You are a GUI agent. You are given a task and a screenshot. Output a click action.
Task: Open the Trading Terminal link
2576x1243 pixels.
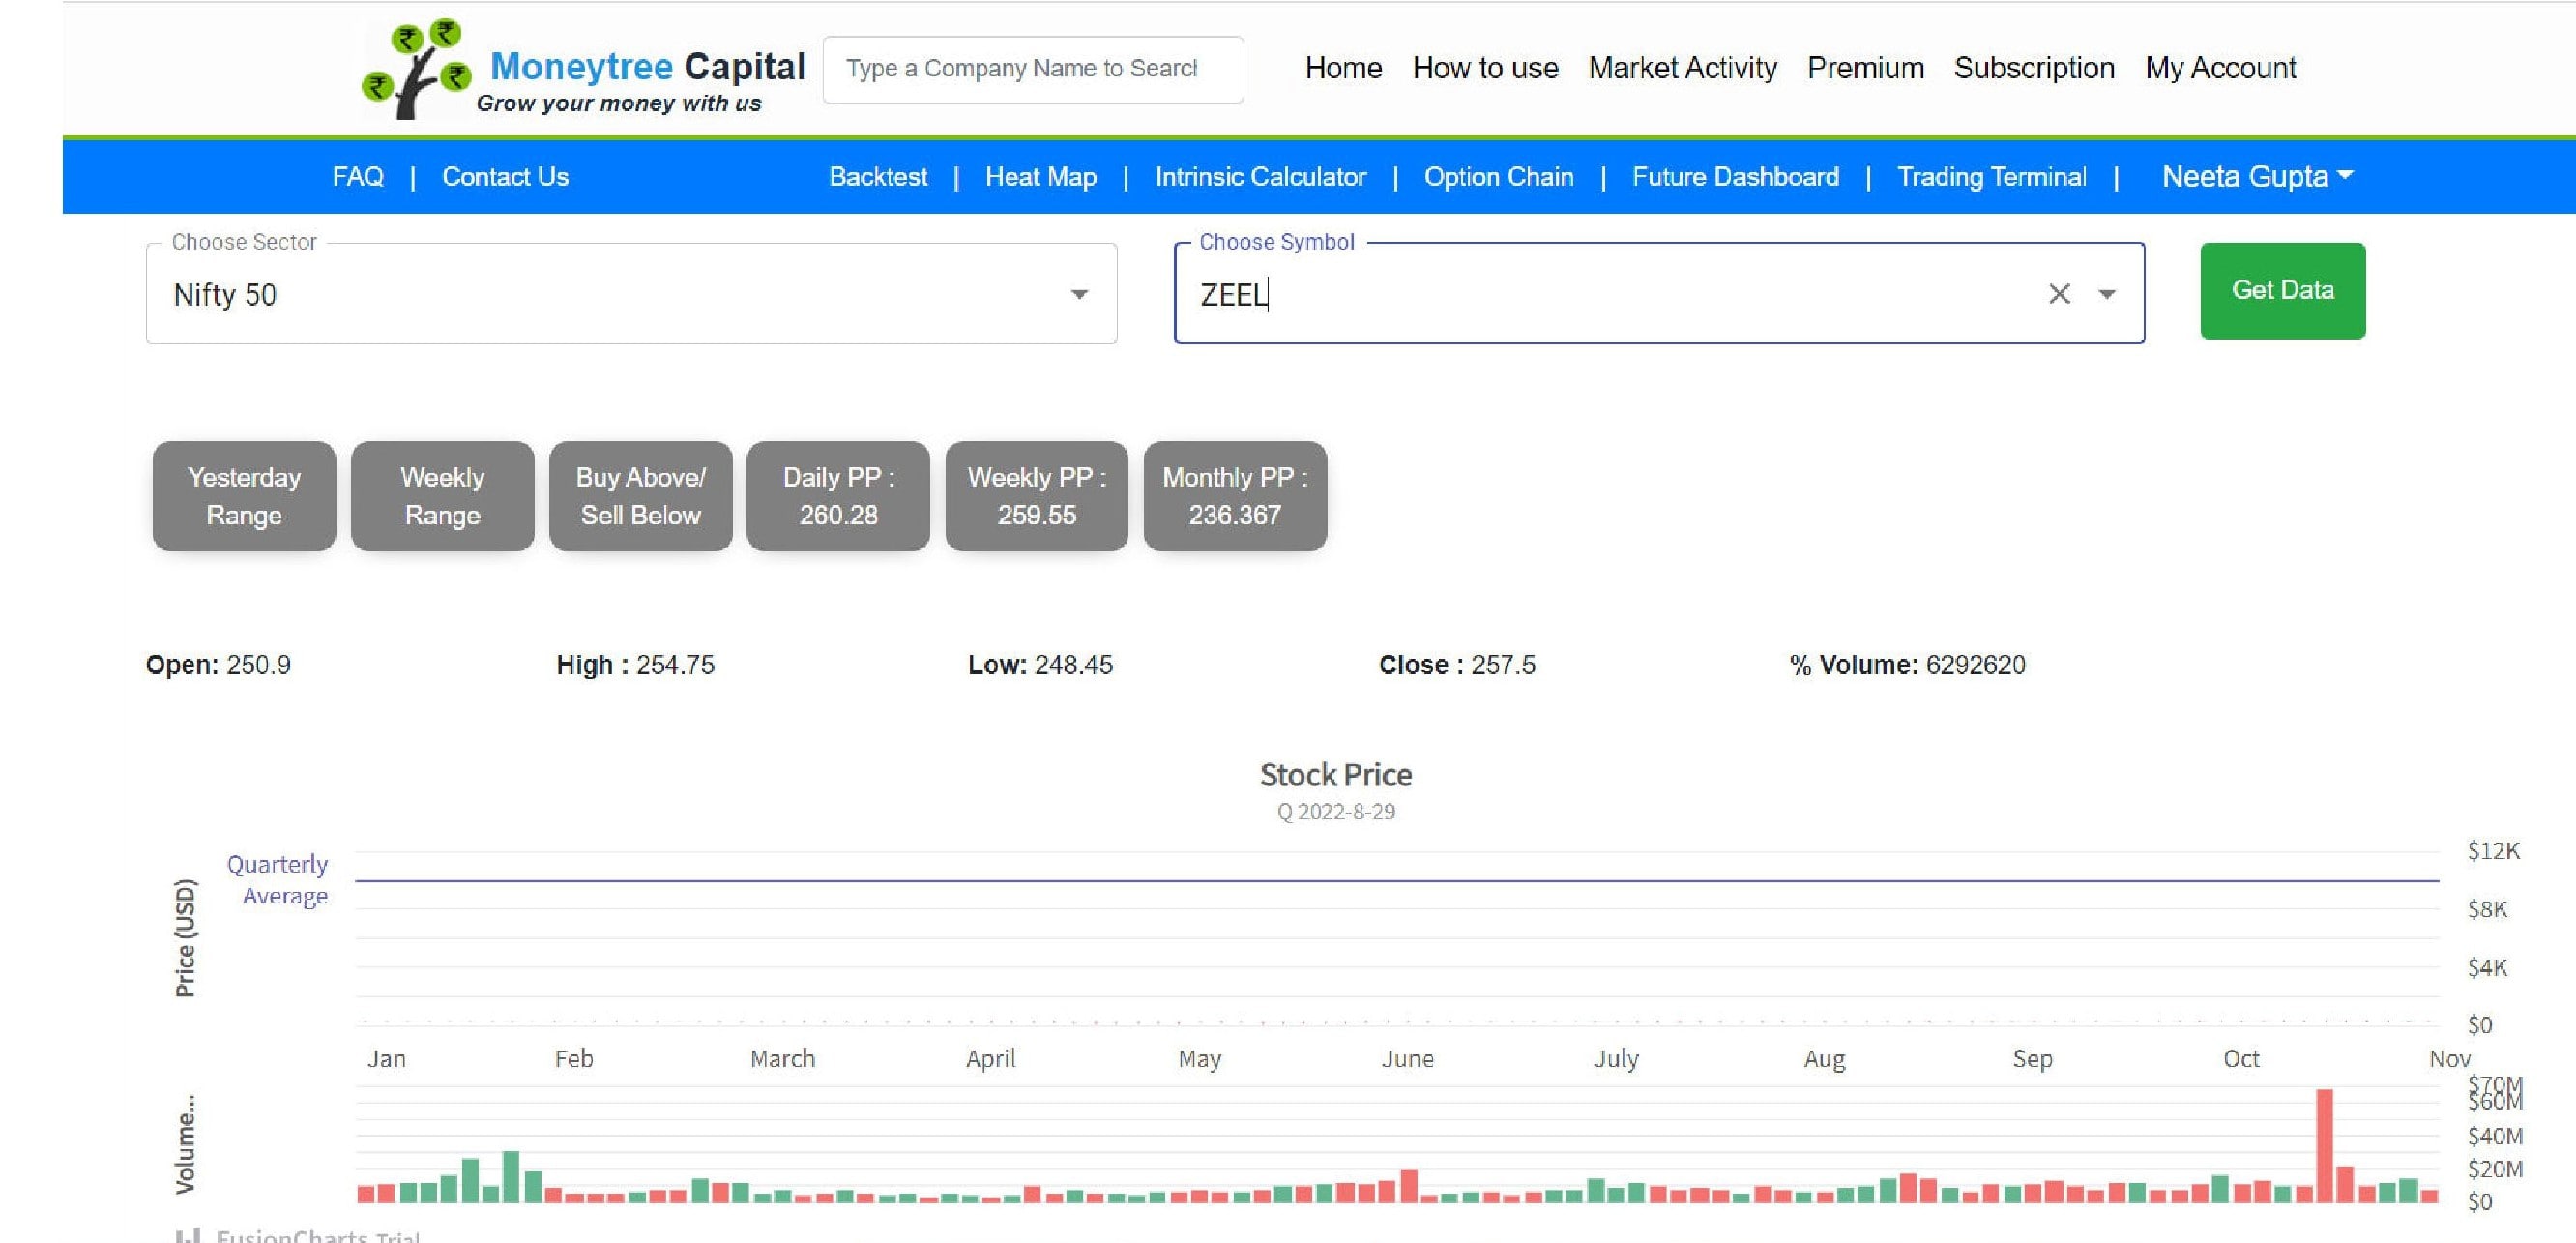(x=1991, y=177)
